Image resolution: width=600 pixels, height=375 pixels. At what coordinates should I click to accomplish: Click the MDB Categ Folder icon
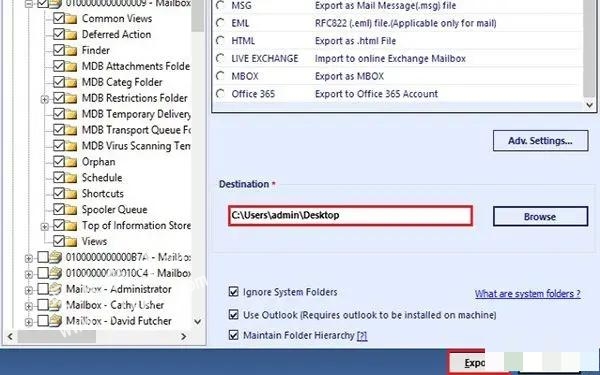[x=71, y=83]
